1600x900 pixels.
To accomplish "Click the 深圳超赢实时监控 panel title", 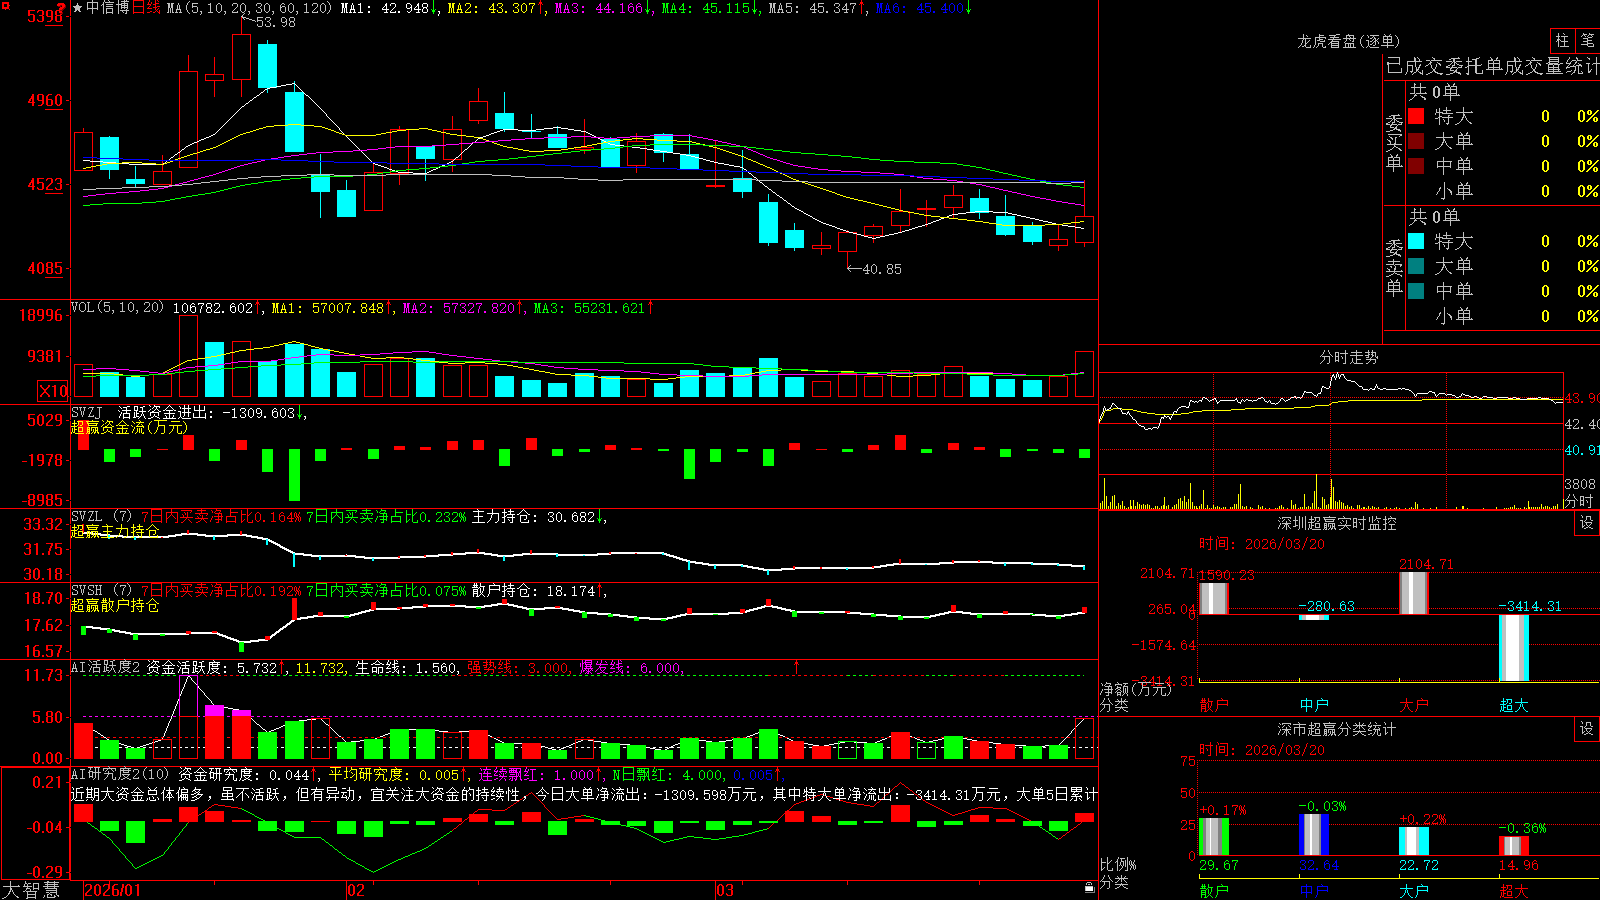I will (x=1337, y=523).
